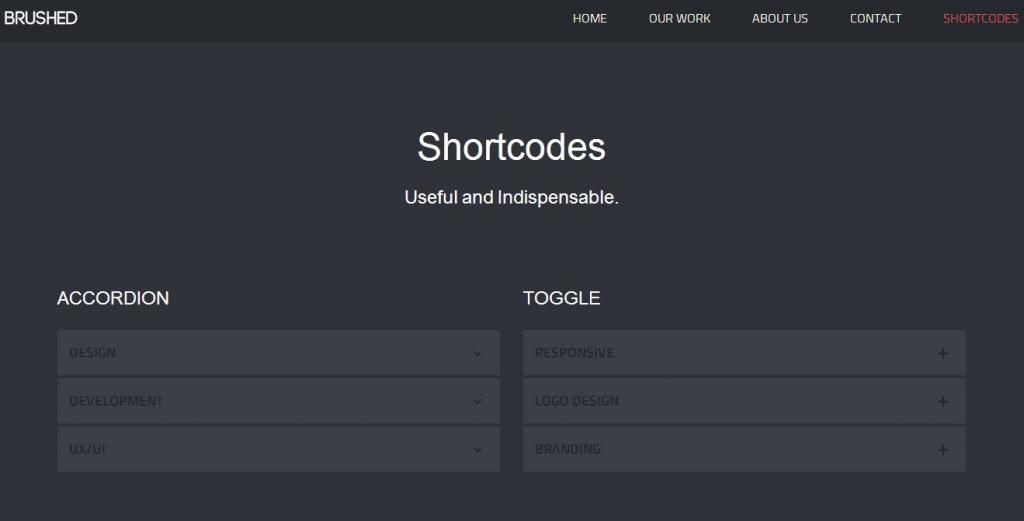The image size is (1024, 521).
Task: Open the OUR WORK menu item
Action: tap(679, 18)
